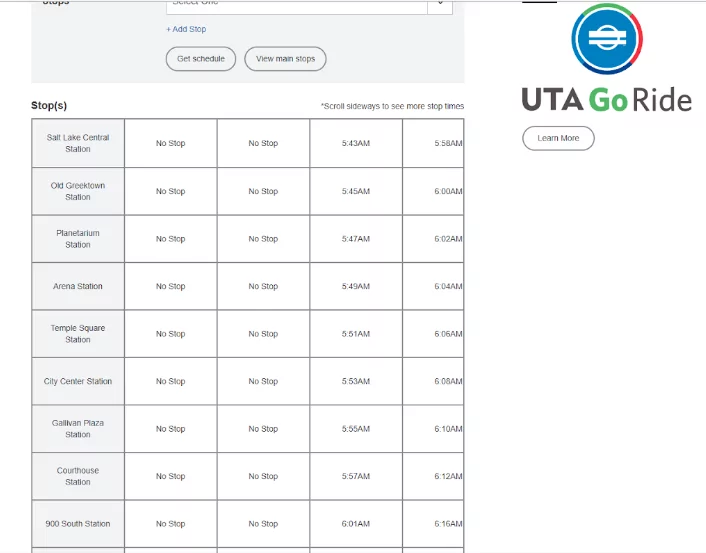The height and width of the screenshot is (553, 706).
Task: Open the stop selection dropdown arrow
Action: (440, 4)
